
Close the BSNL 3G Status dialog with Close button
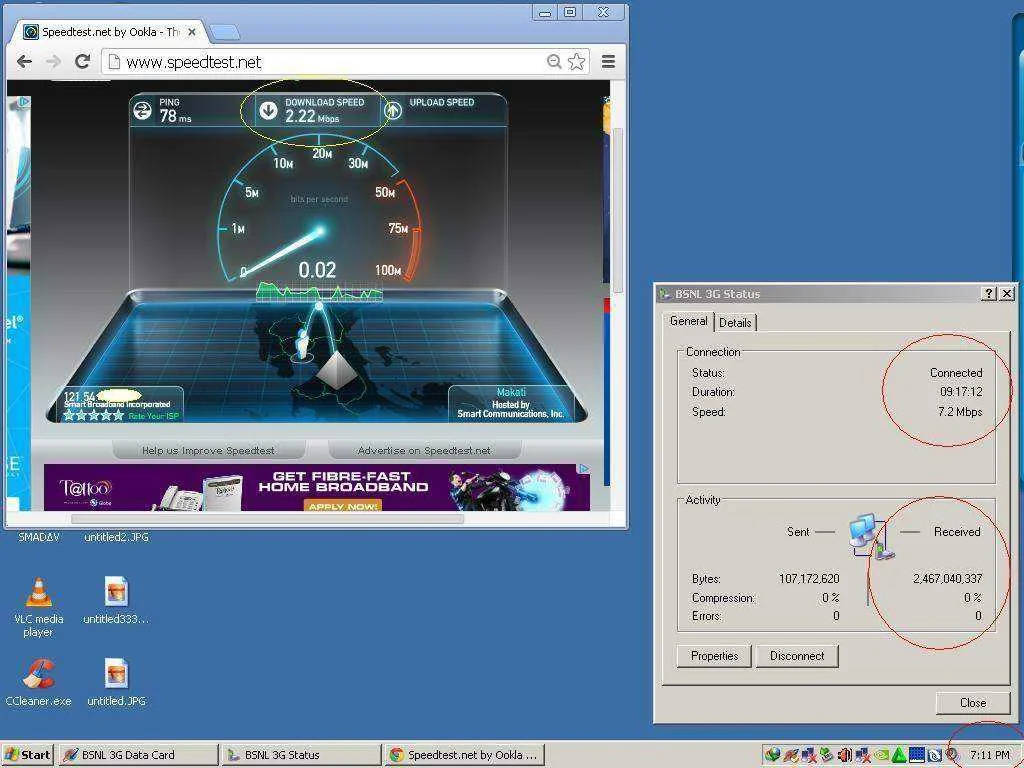tap(972, 703)
